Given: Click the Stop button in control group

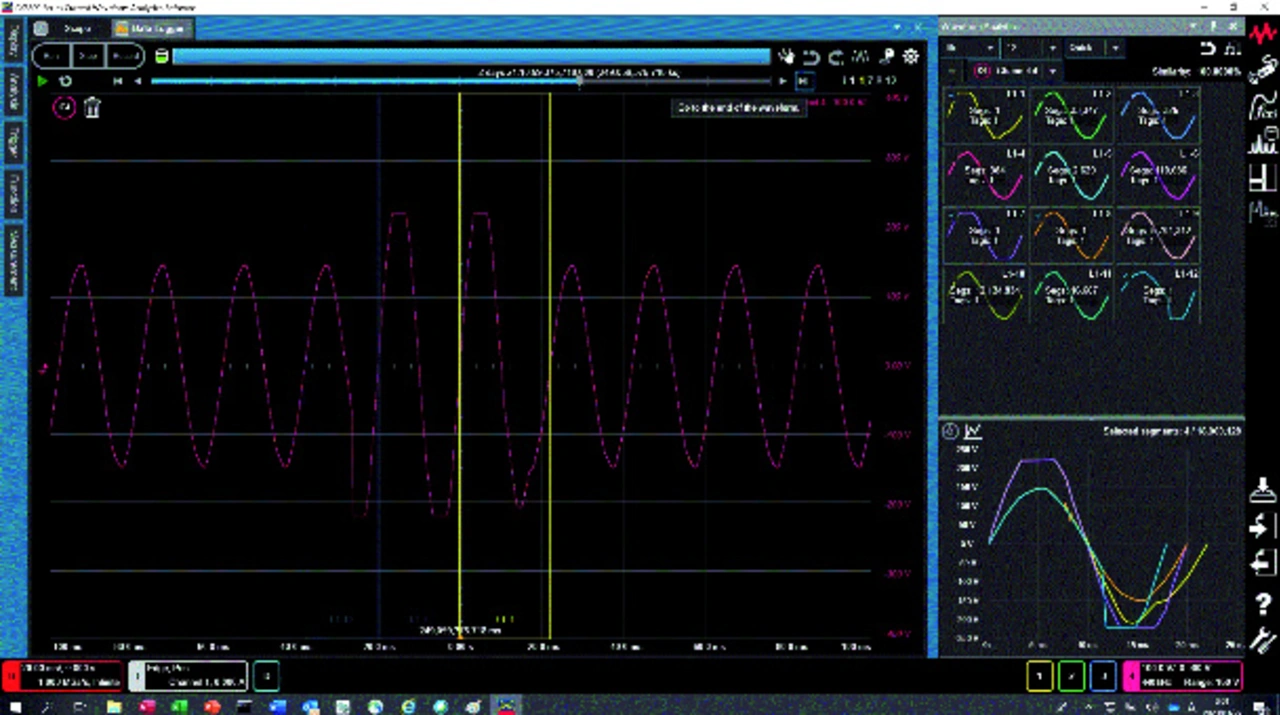Looking at the screenshot, I should (x=88, y=56).
